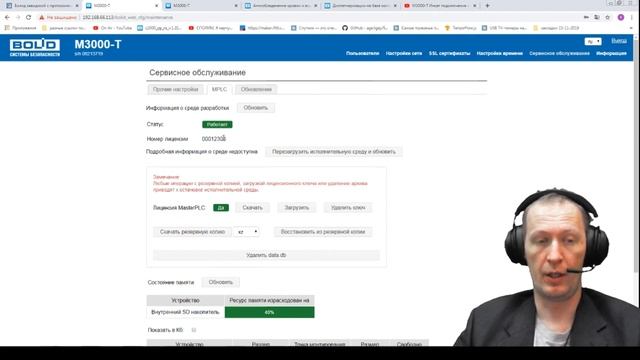Click the Удалить data.db button
Image resolution: width=640 pixels, height=360 pixels.
click(x=266, y=255)
